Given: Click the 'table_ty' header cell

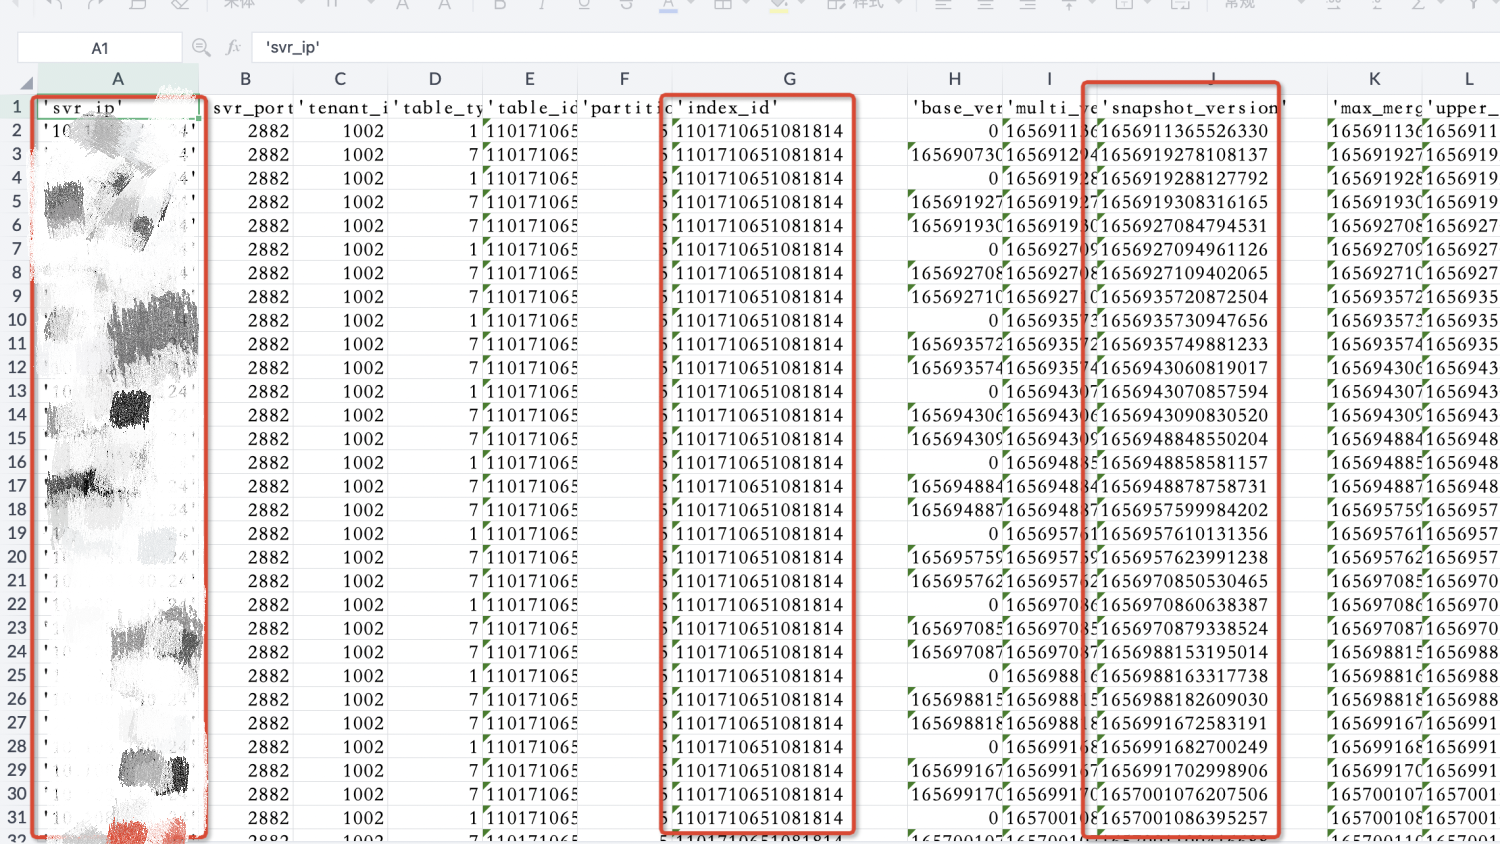Looking at the screenshot, I should tap(435, 107).
